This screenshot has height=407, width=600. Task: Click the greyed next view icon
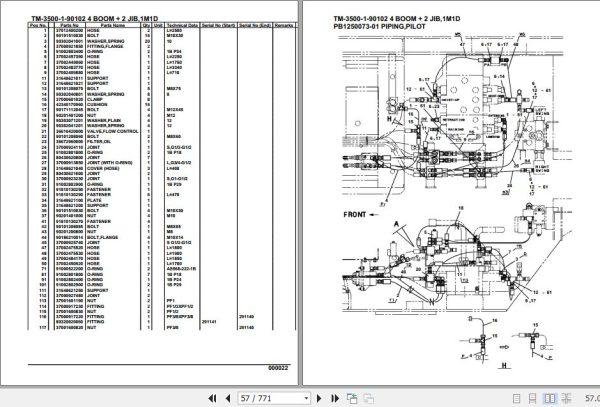click(369, 398)
